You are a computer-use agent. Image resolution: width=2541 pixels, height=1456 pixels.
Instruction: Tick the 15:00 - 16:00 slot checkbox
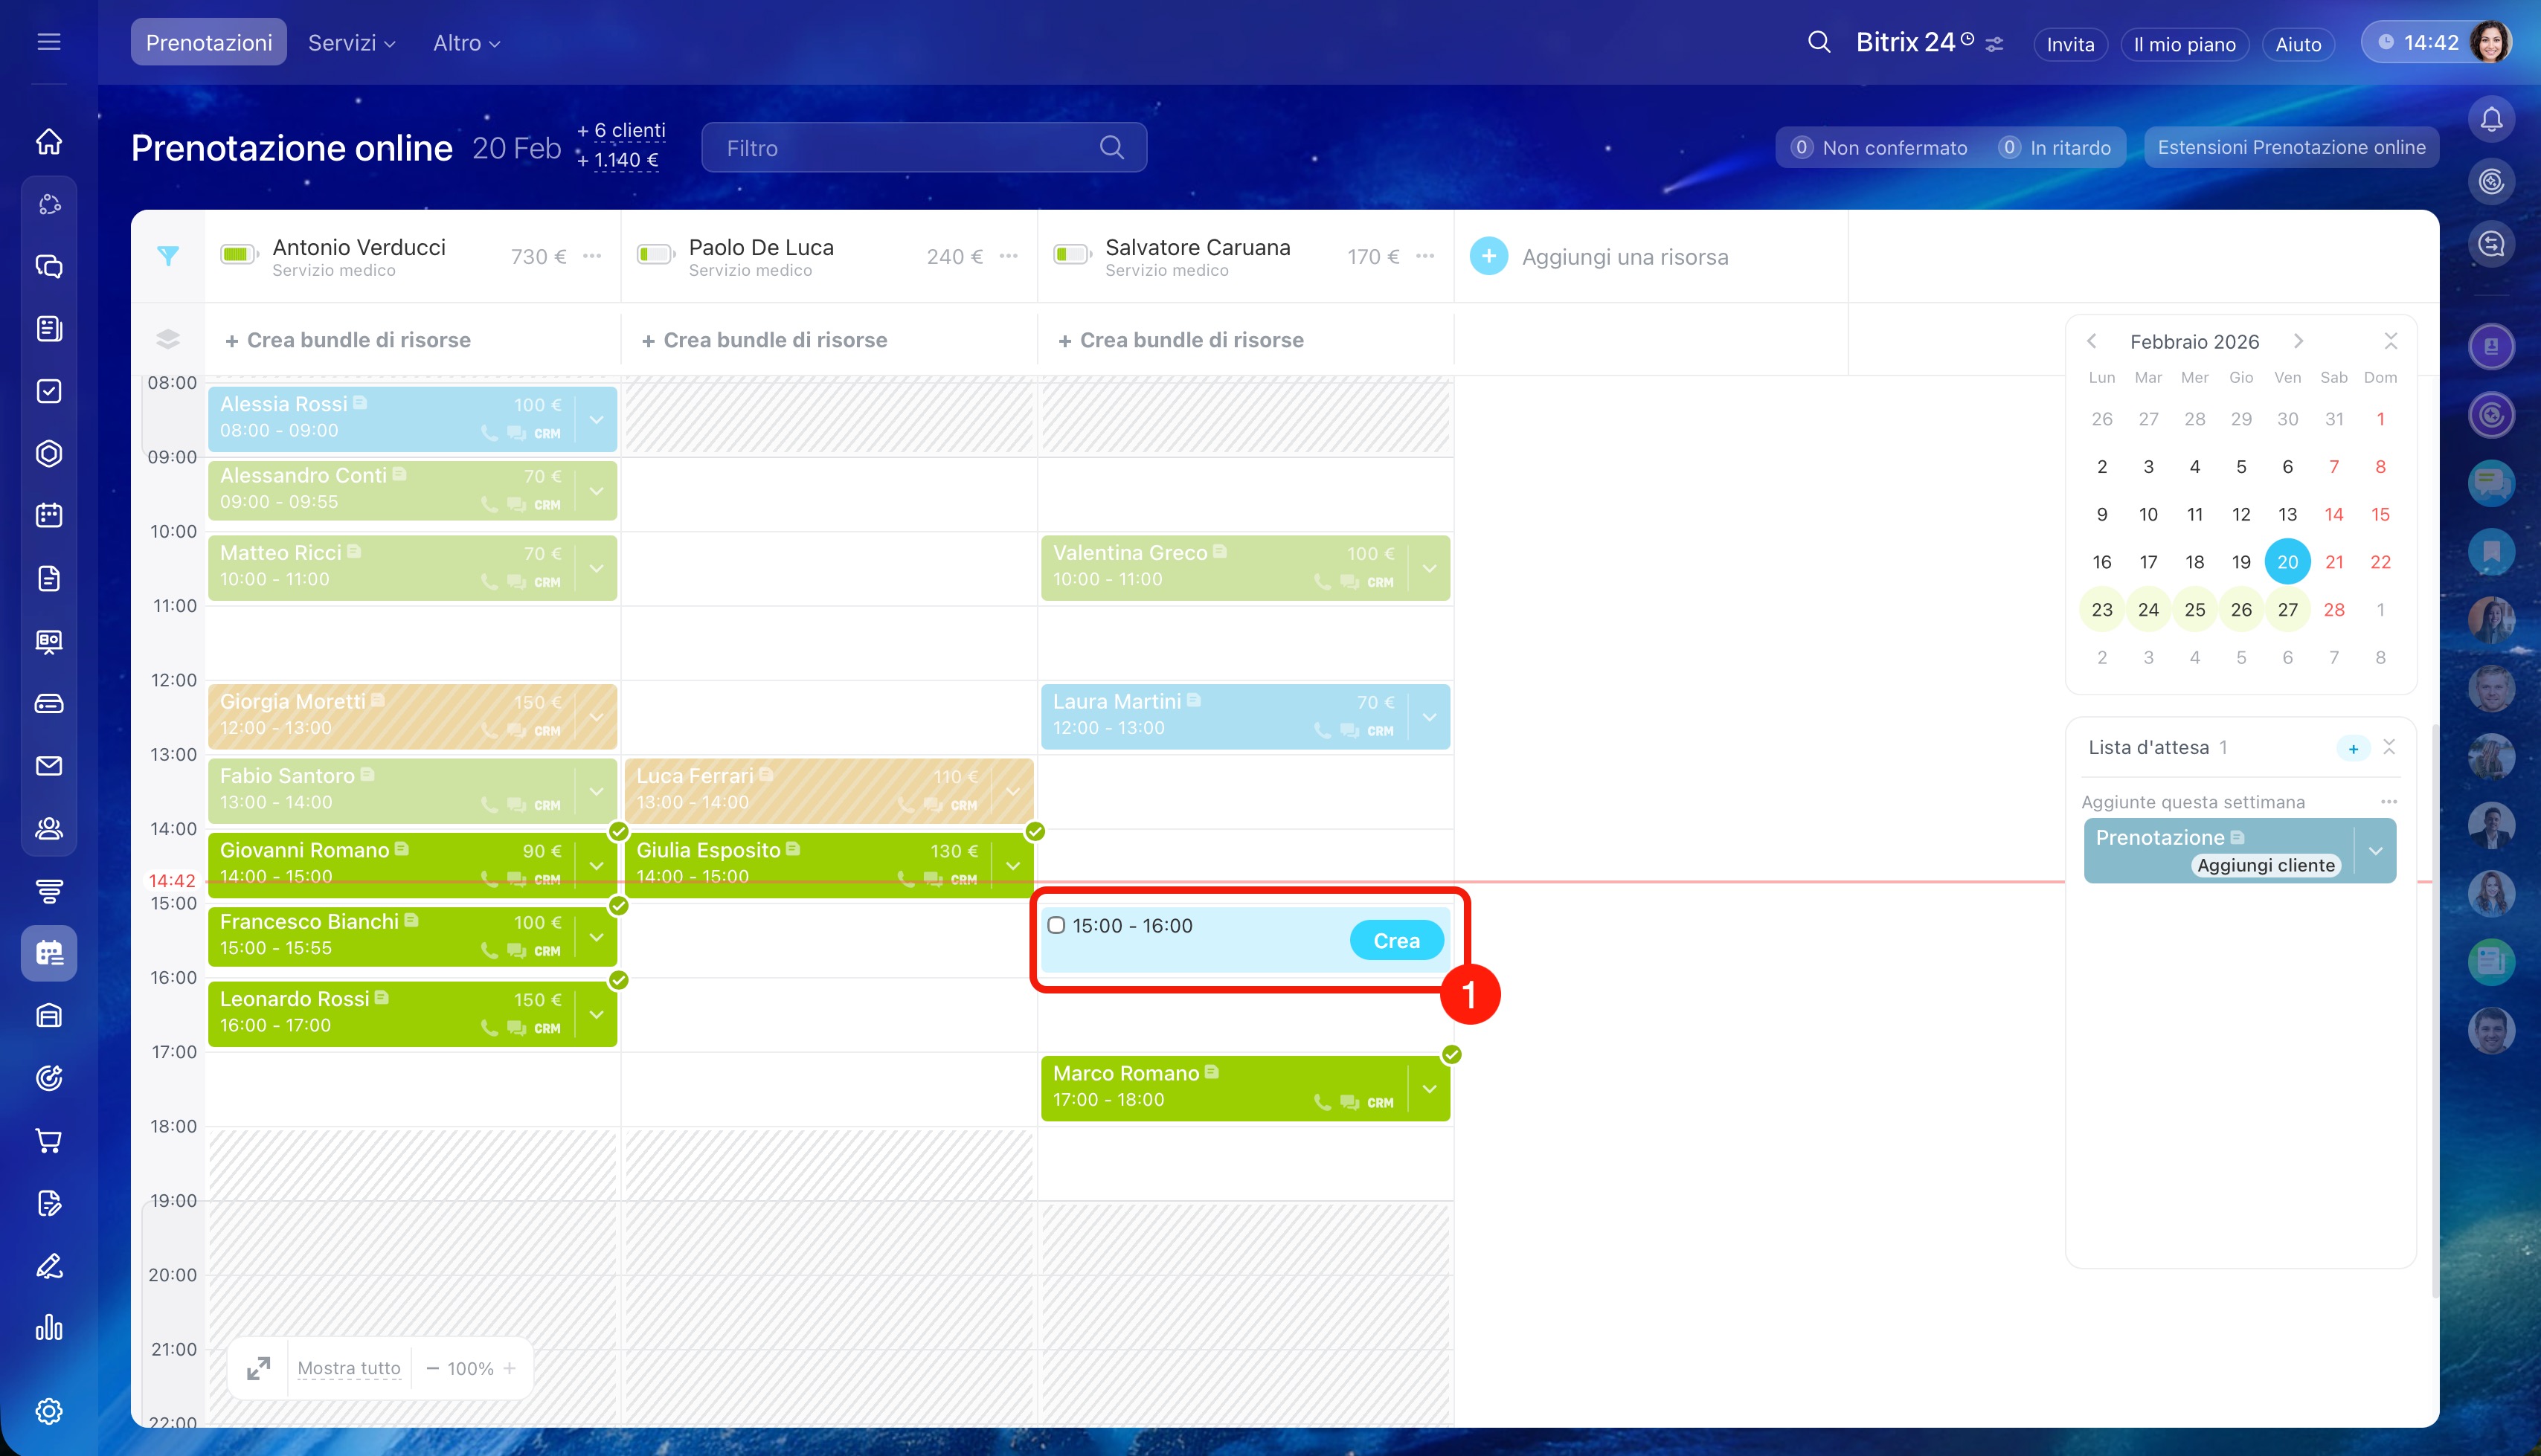tap(1056, 925)
